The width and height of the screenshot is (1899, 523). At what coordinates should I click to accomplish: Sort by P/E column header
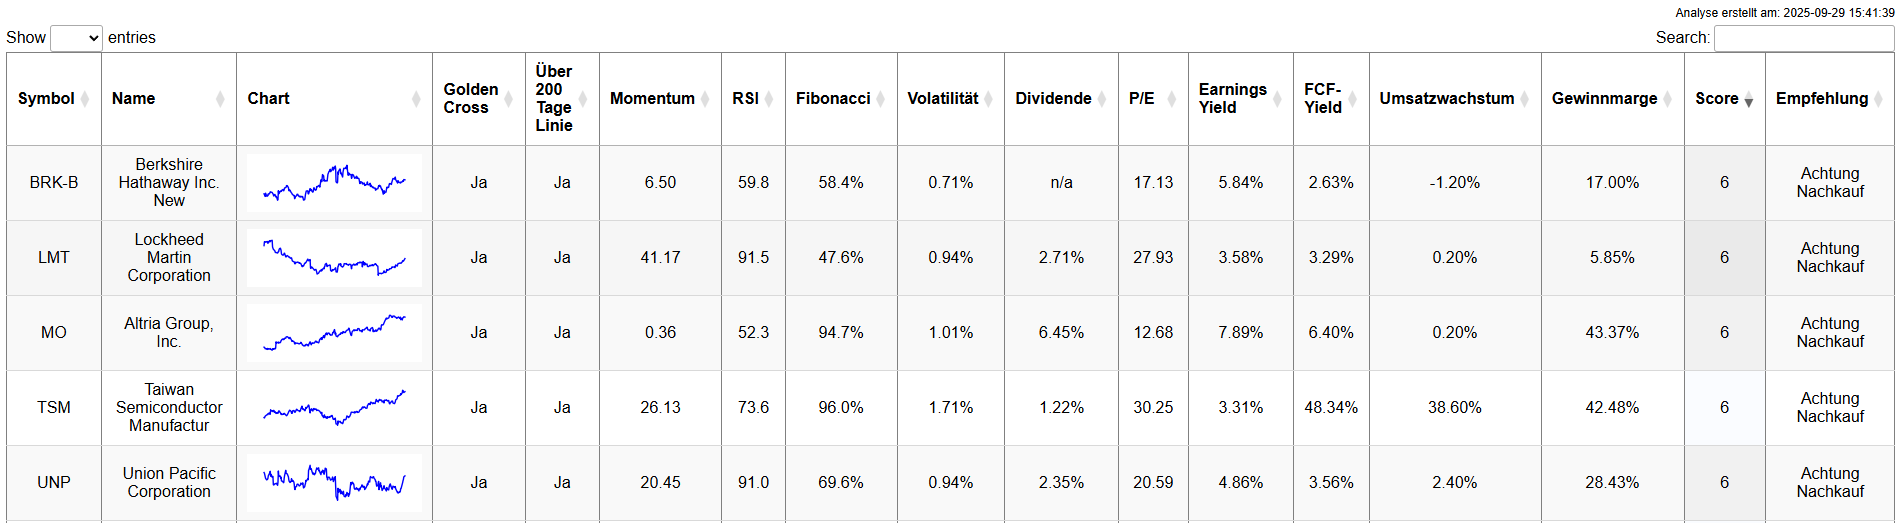[1142, 99]
